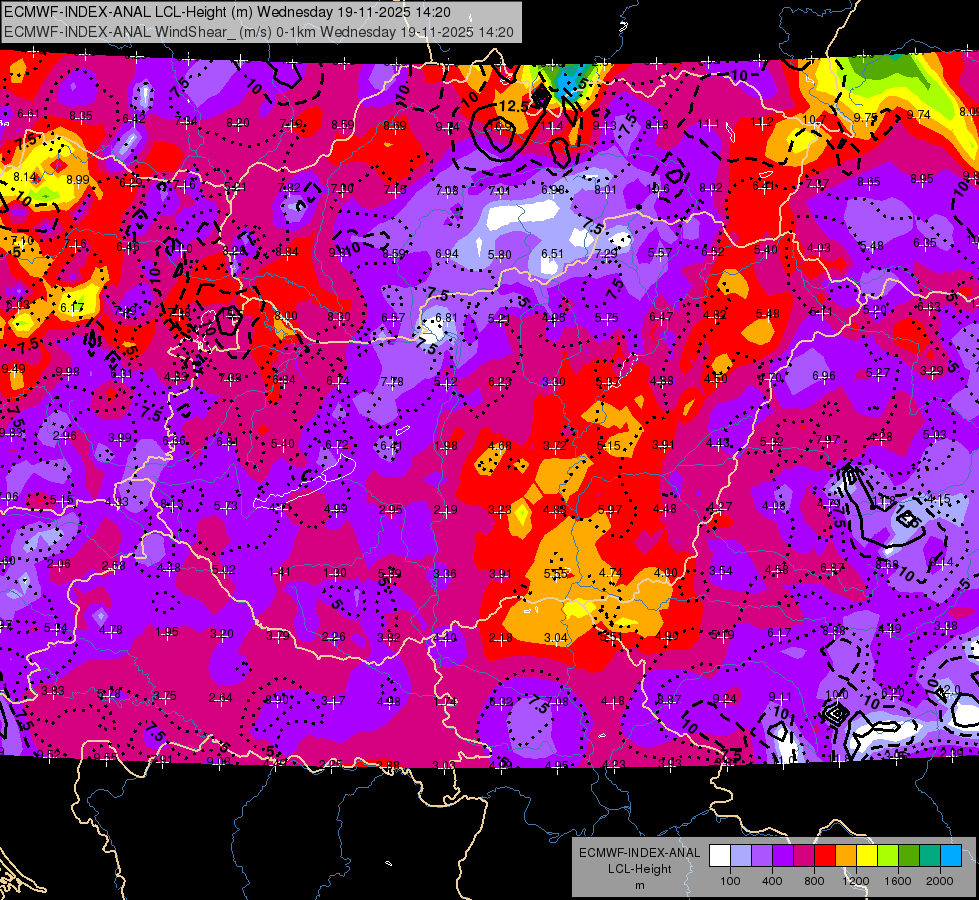The width and height of the screenshot is (979, 900).
Task: Click the grid value 4.03
Action: [819, 248]
